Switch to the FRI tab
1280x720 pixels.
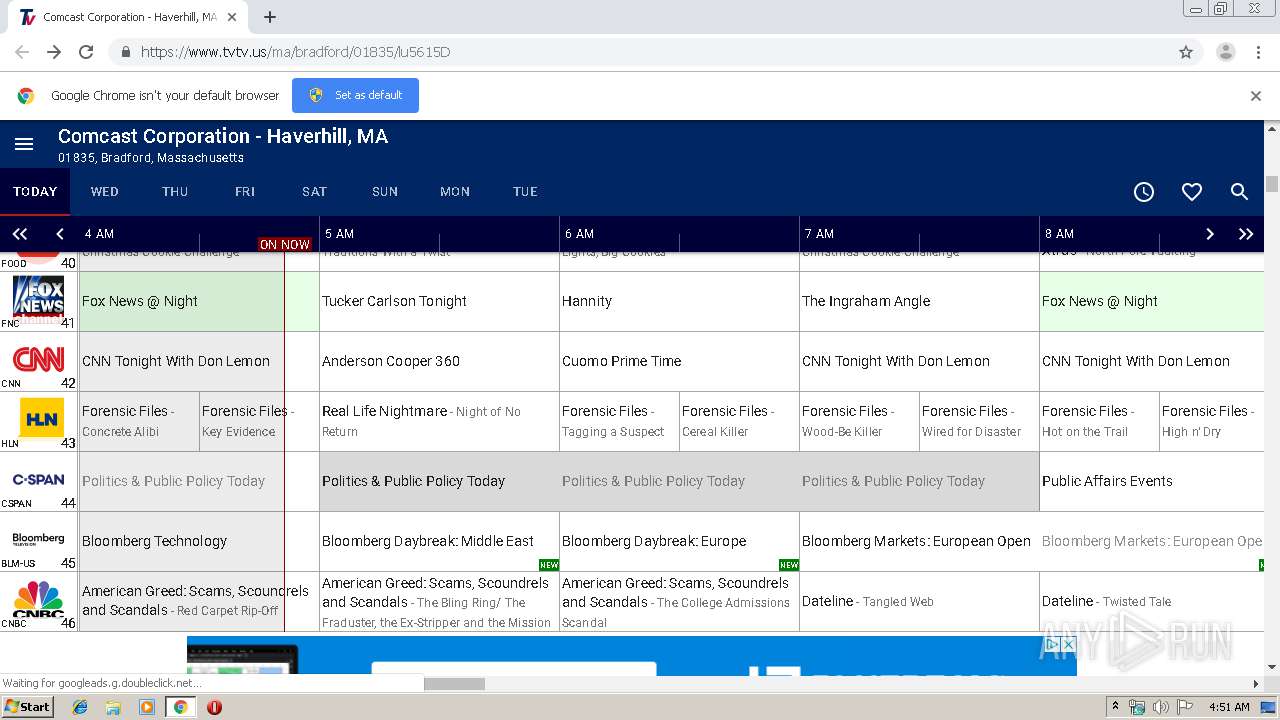[x=245, y=192]
